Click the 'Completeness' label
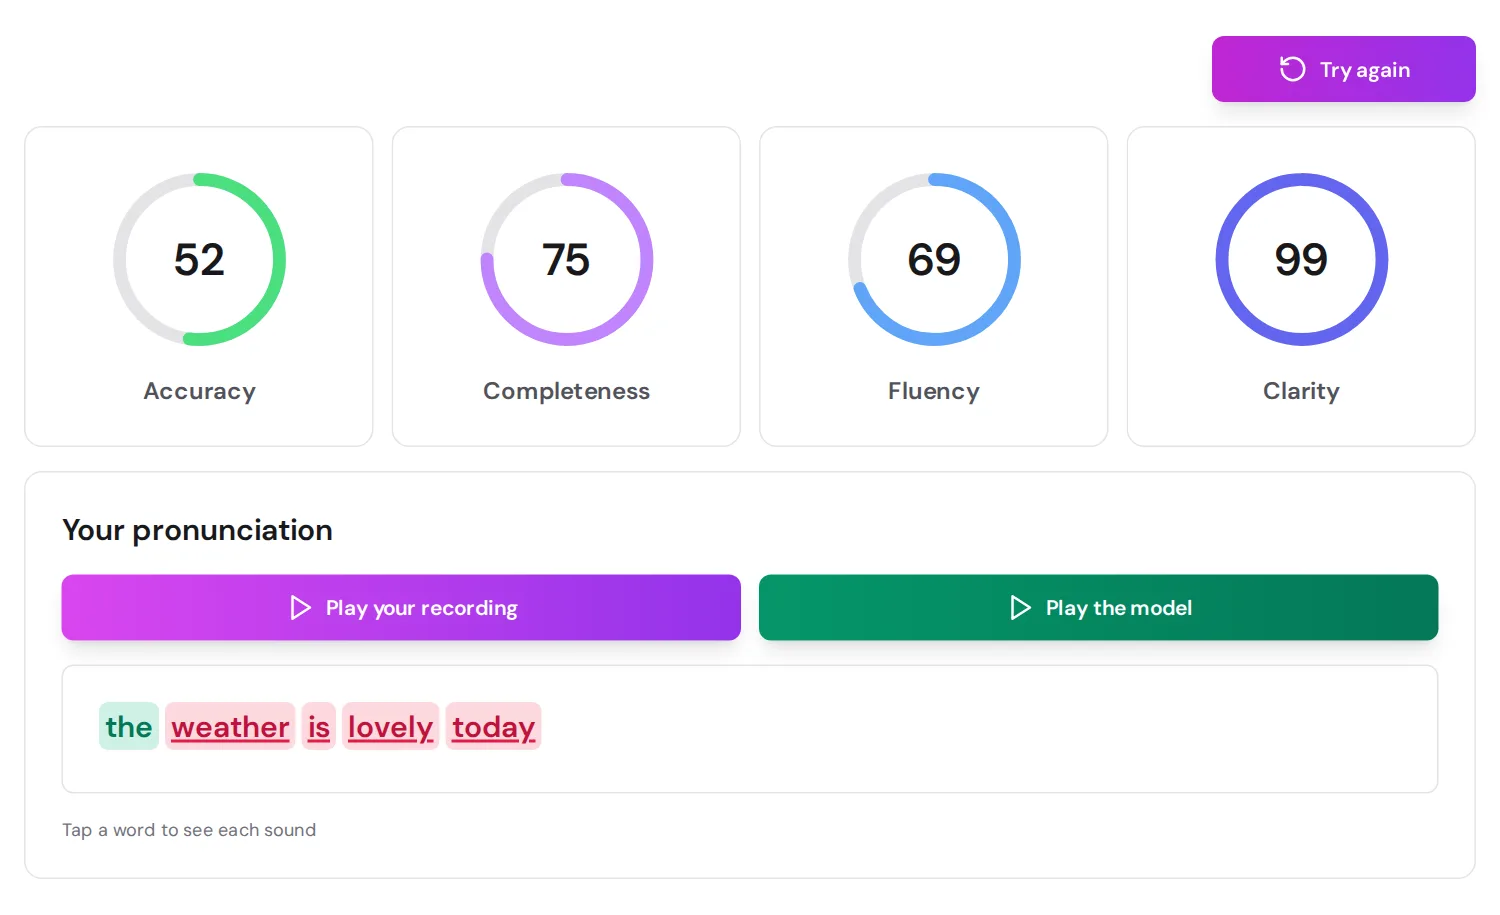Image resolution: width=1500 pixels, height=915 pixels. tap(566, 391)
